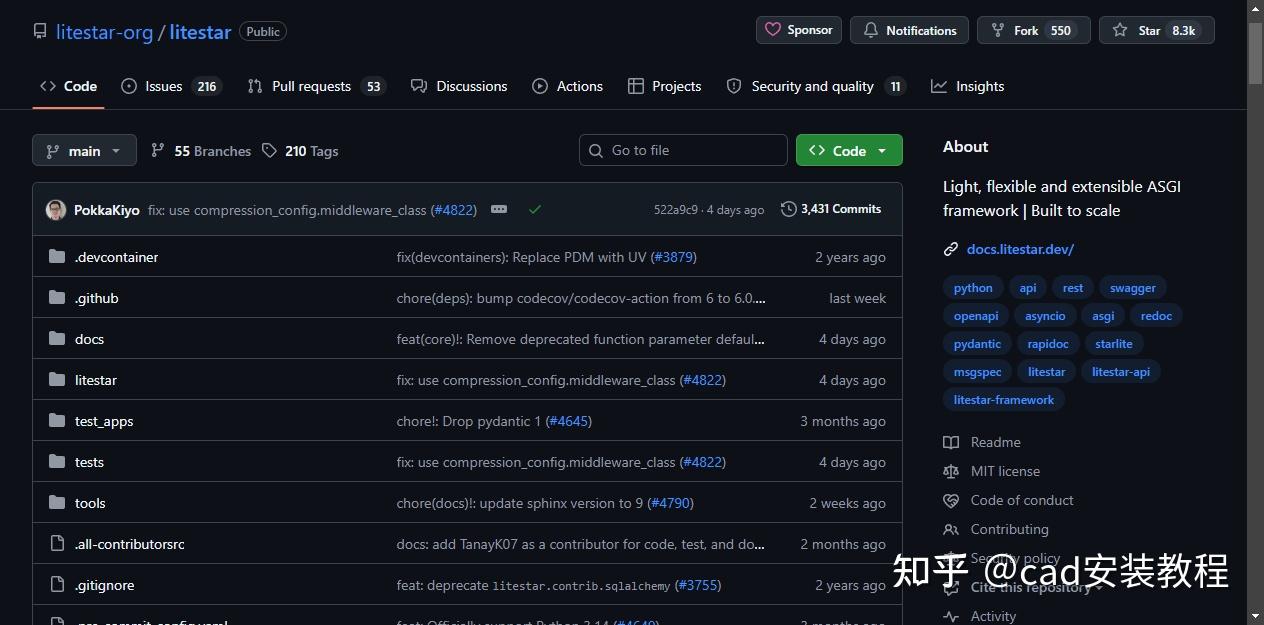Select the swagger topic tag

click(x=1133, y=288)
